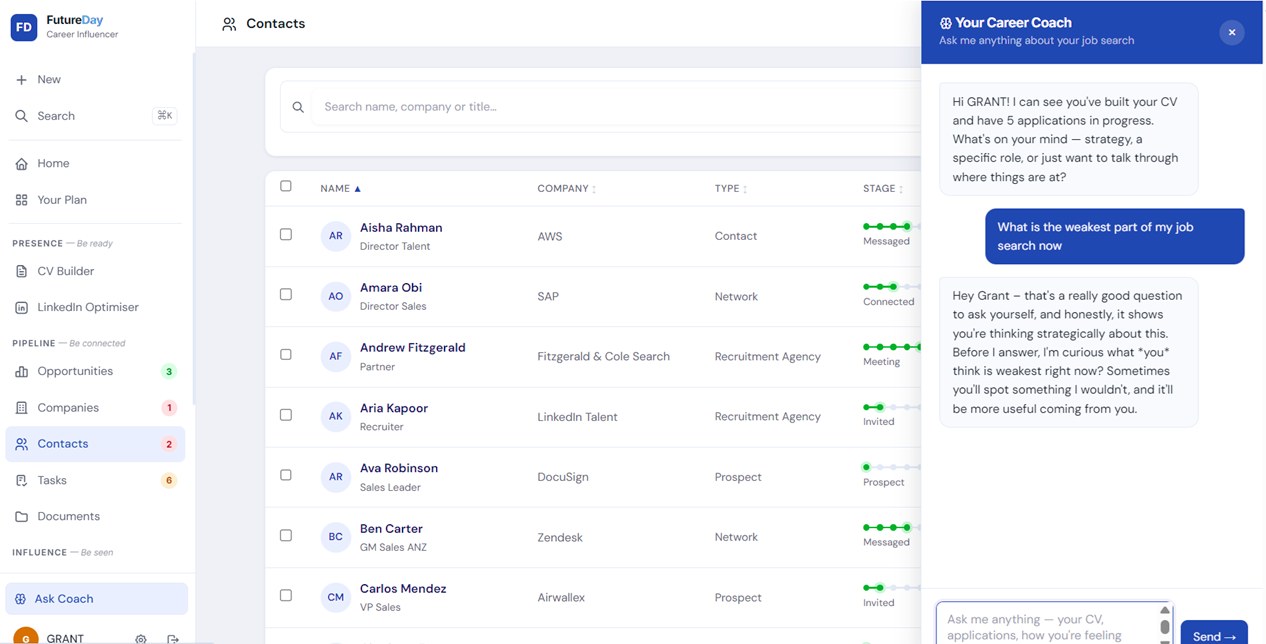Click Ava Robinson's Prospect stage progress dots
1266x644 pixels.
pyautogui.click(x=891, y=467)
